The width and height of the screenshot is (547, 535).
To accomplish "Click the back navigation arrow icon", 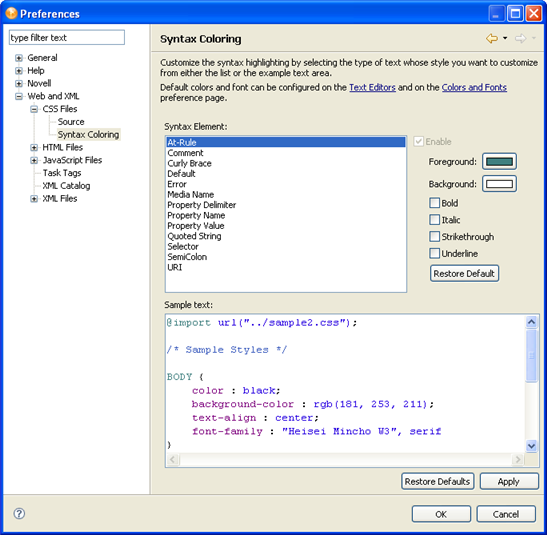I will (492, 38).
